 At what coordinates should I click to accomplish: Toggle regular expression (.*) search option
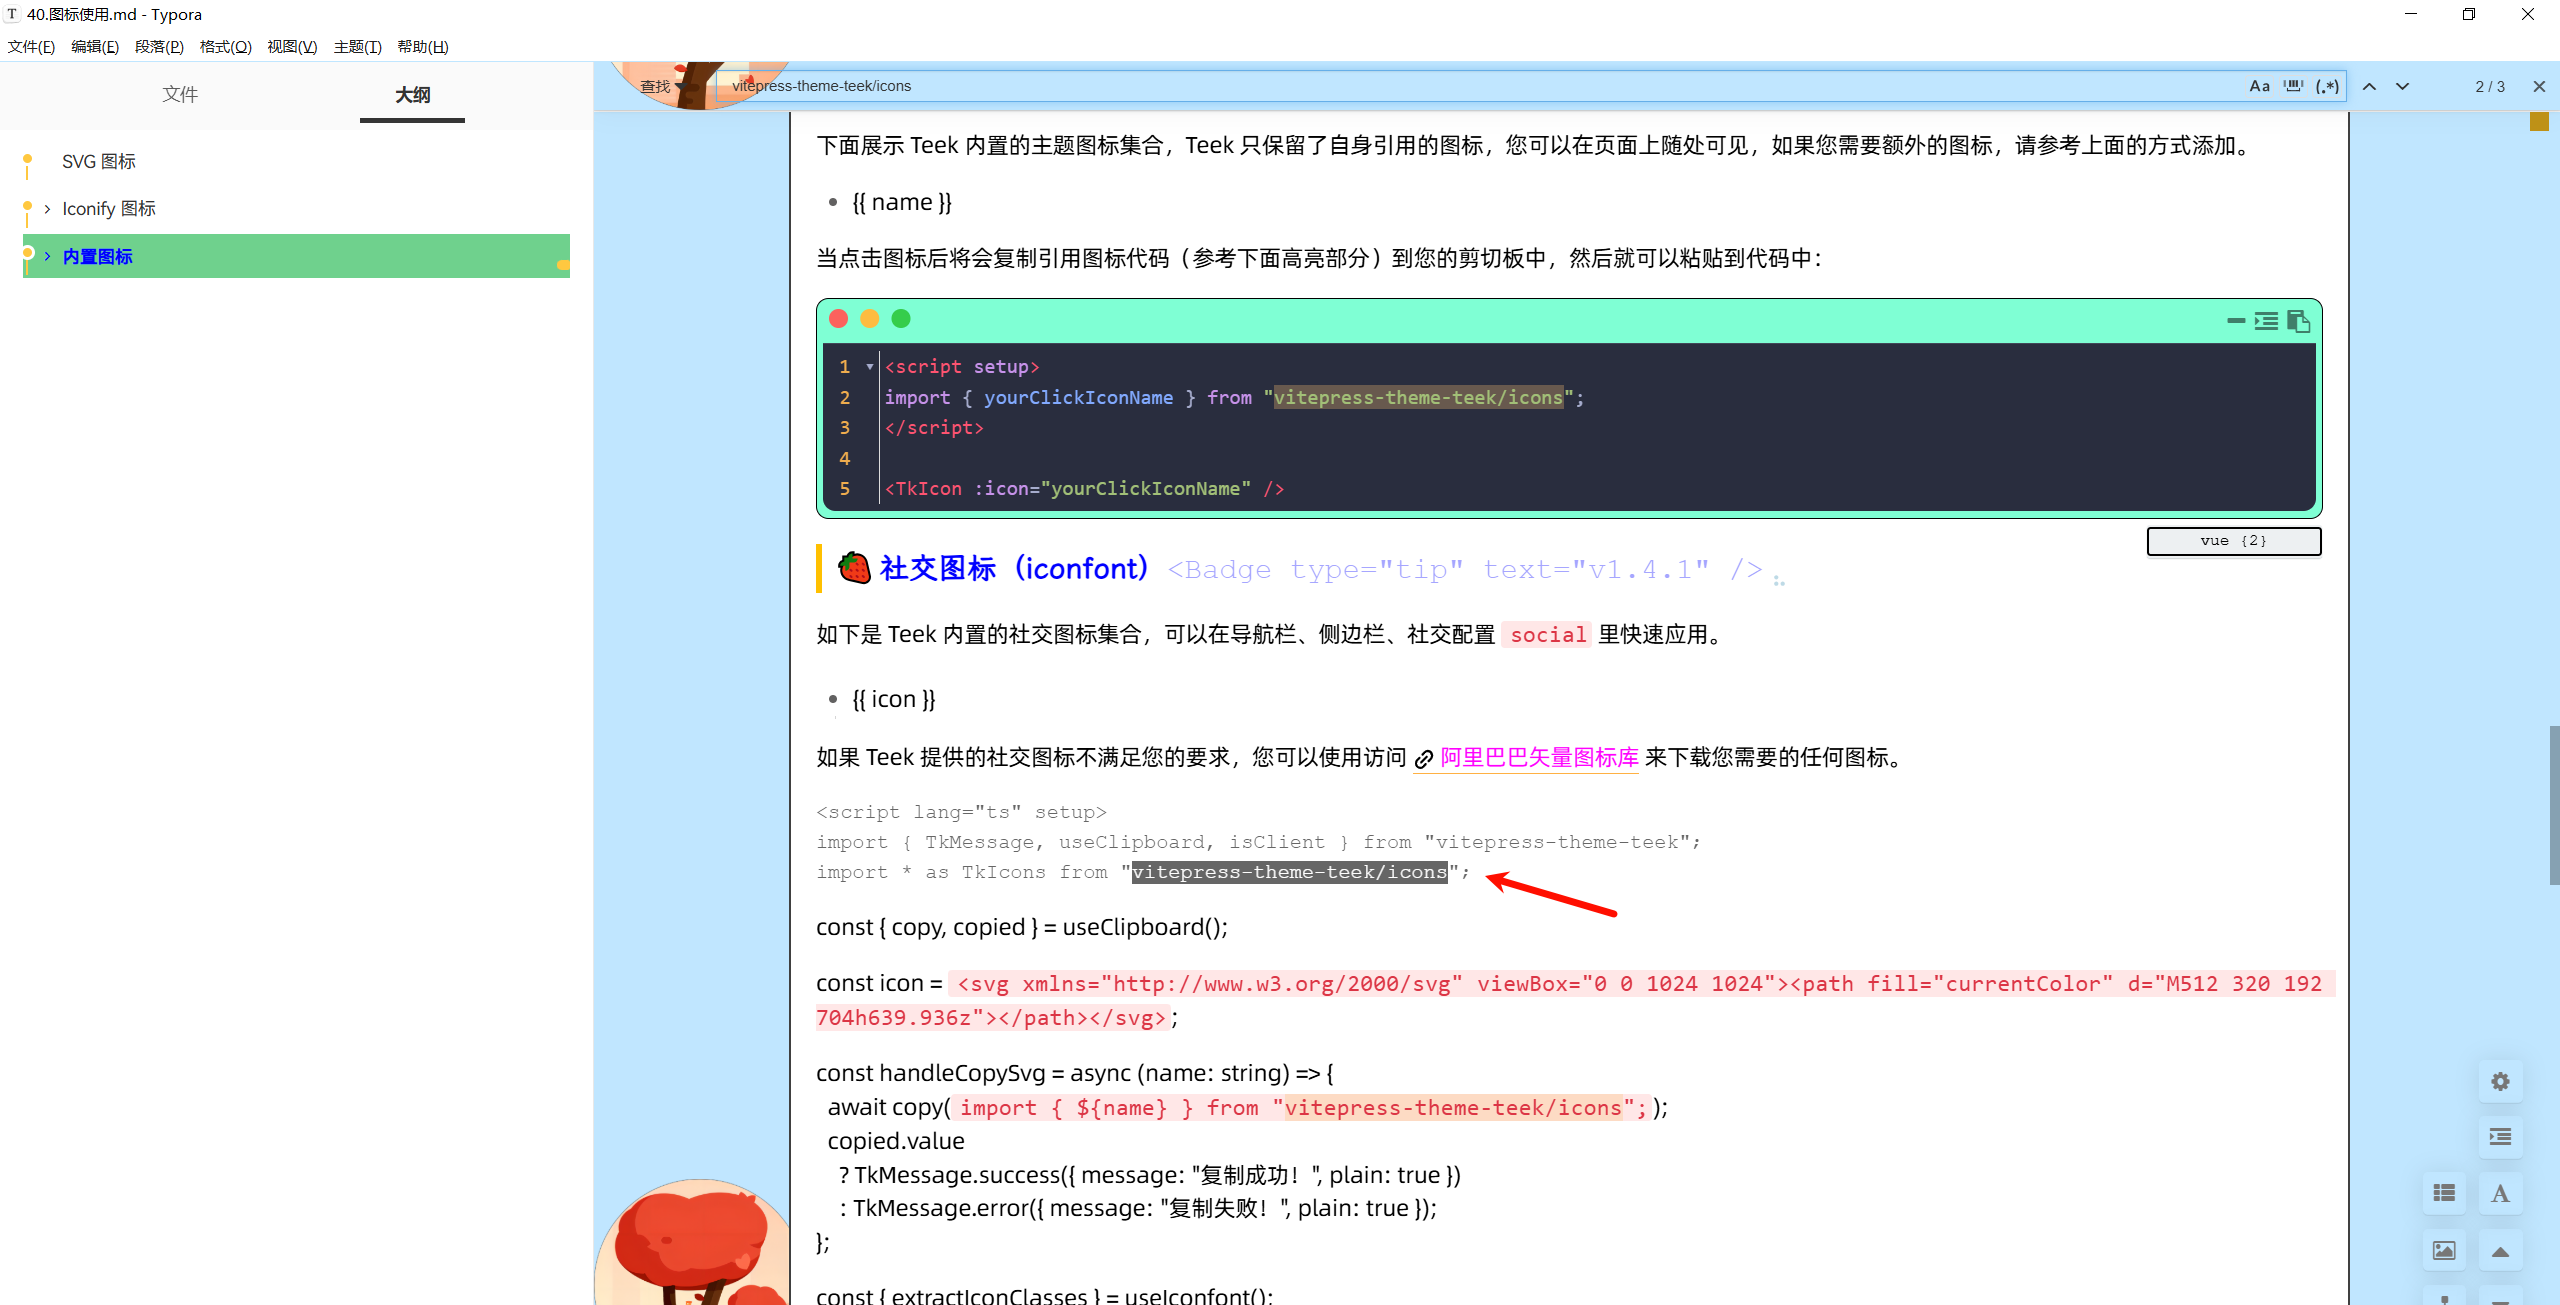coord(2327,86)
